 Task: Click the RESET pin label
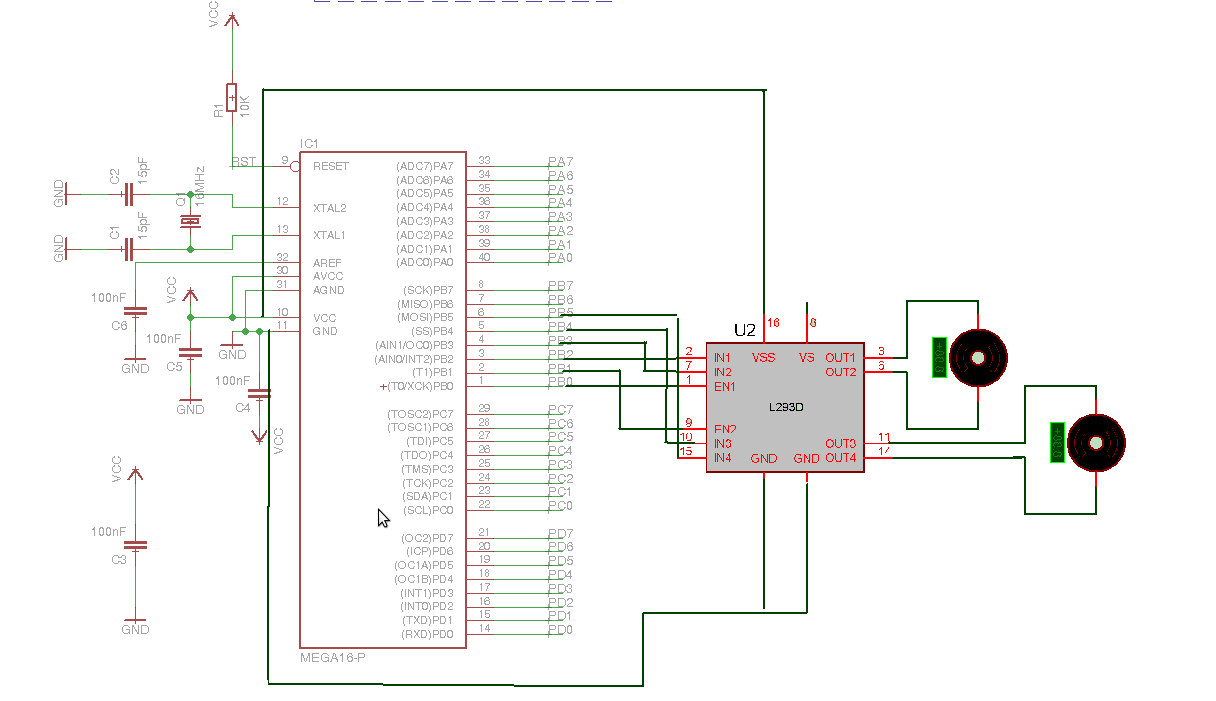tap(331, 166)
